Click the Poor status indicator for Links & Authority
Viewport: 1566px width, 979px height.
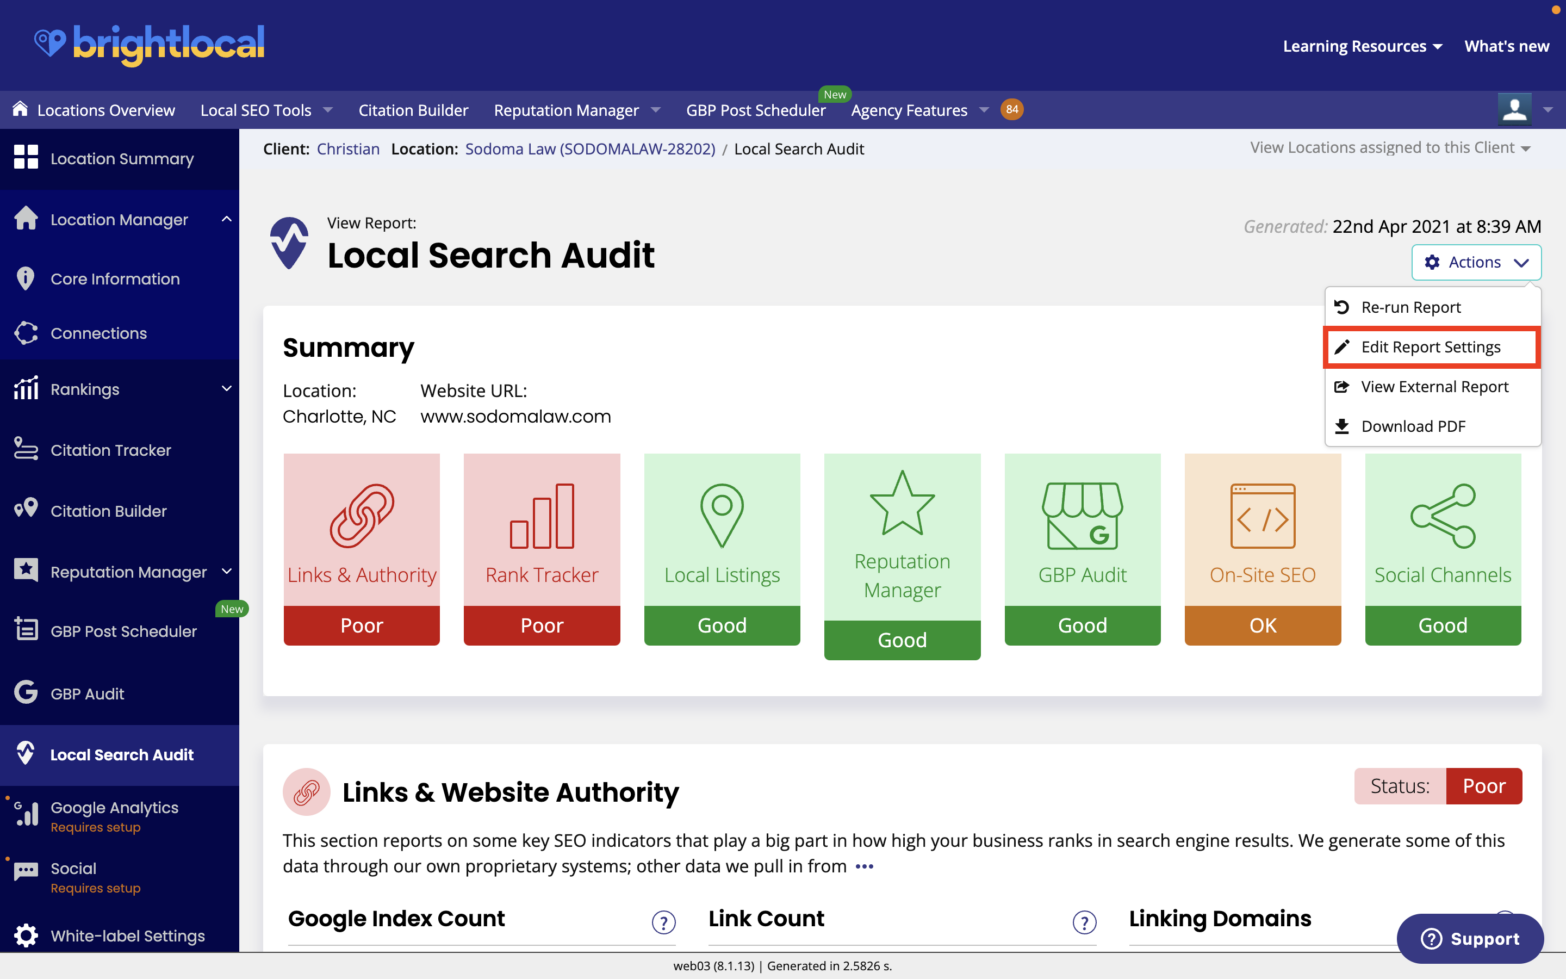(x=361, y=624)
